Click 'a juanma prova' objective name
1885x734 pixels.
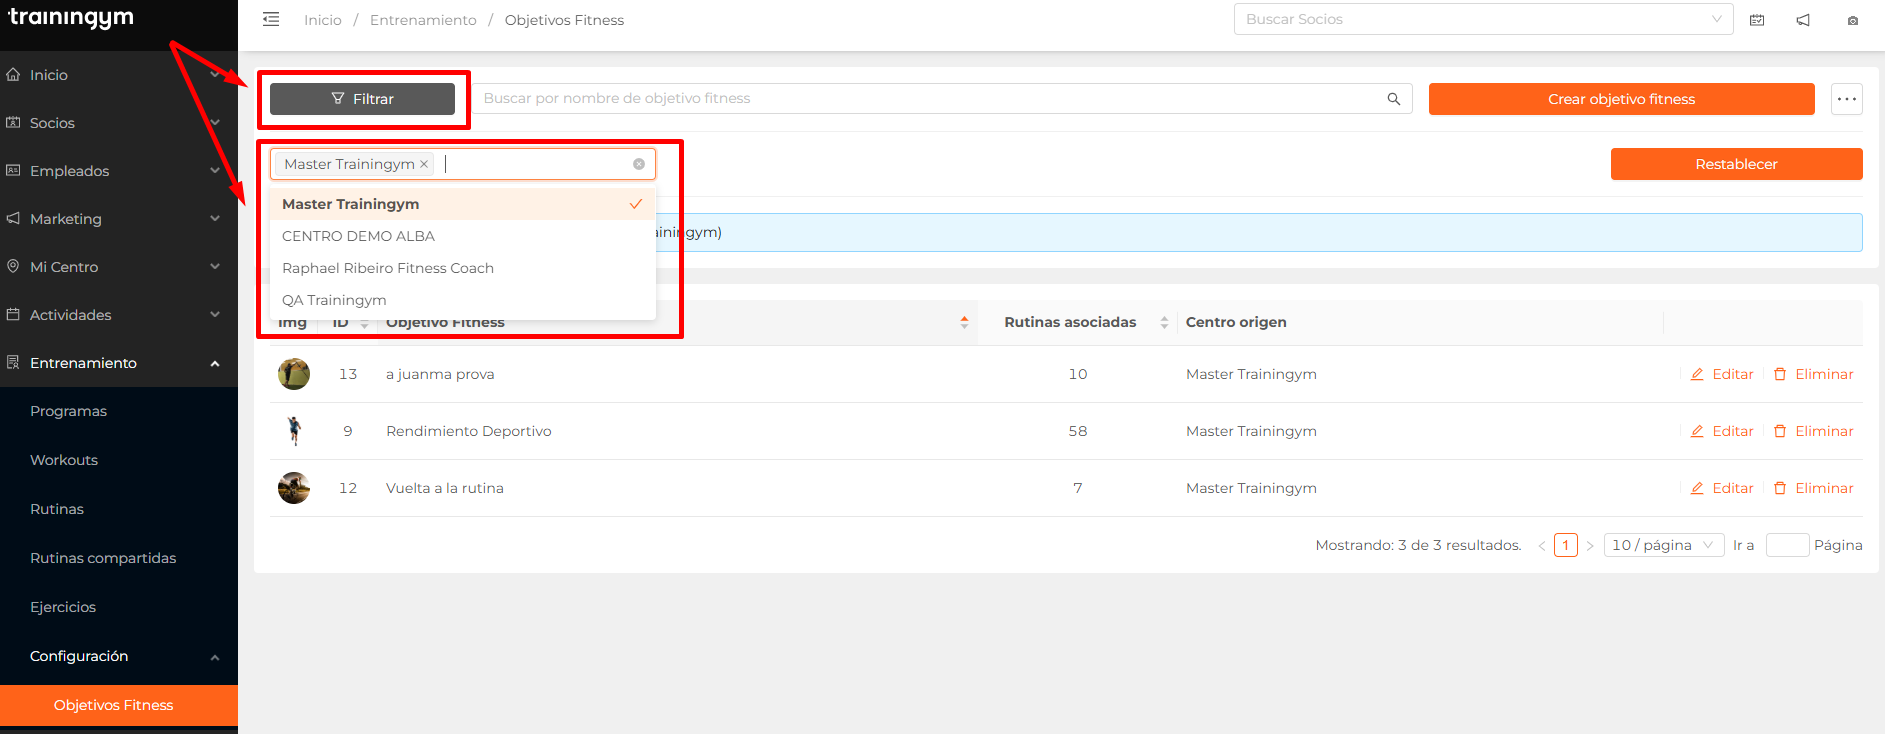tap(440, 374)
